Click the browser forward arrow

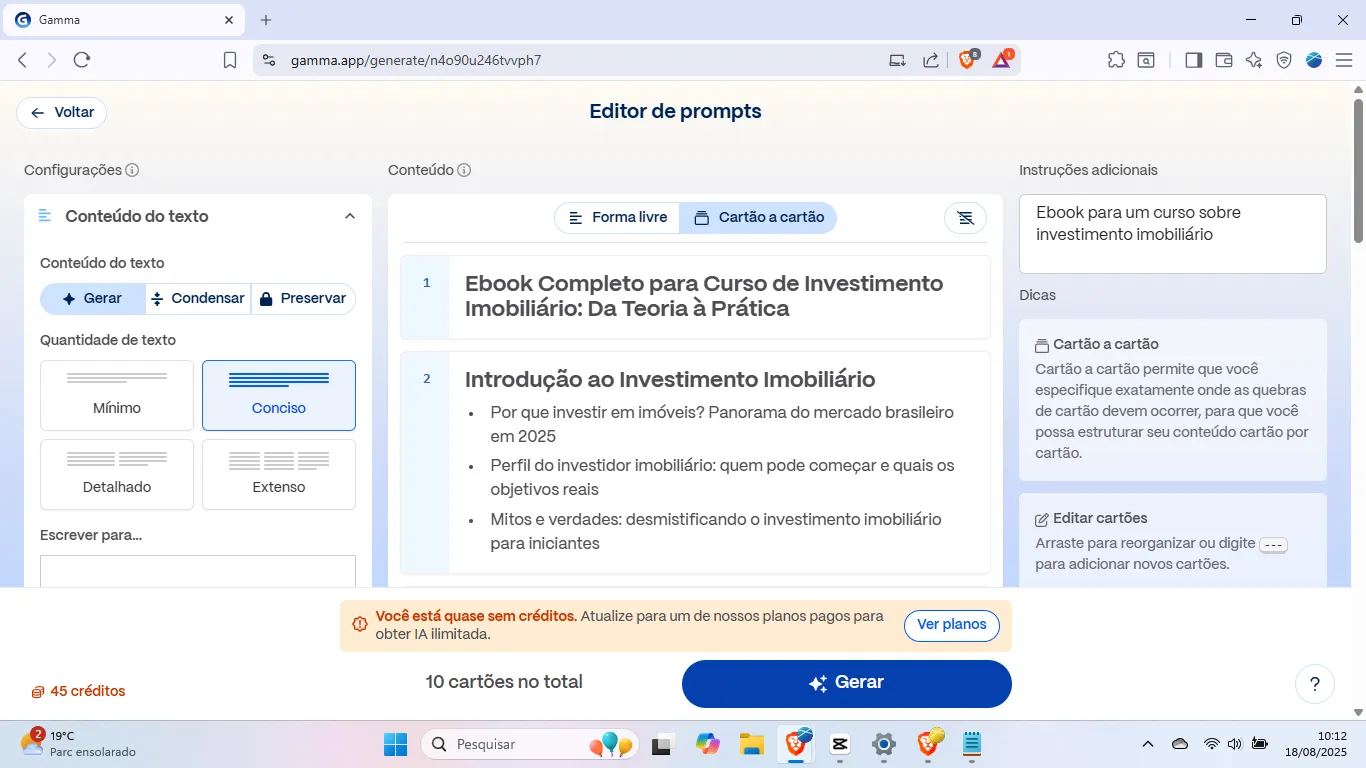tap(52, 60)
